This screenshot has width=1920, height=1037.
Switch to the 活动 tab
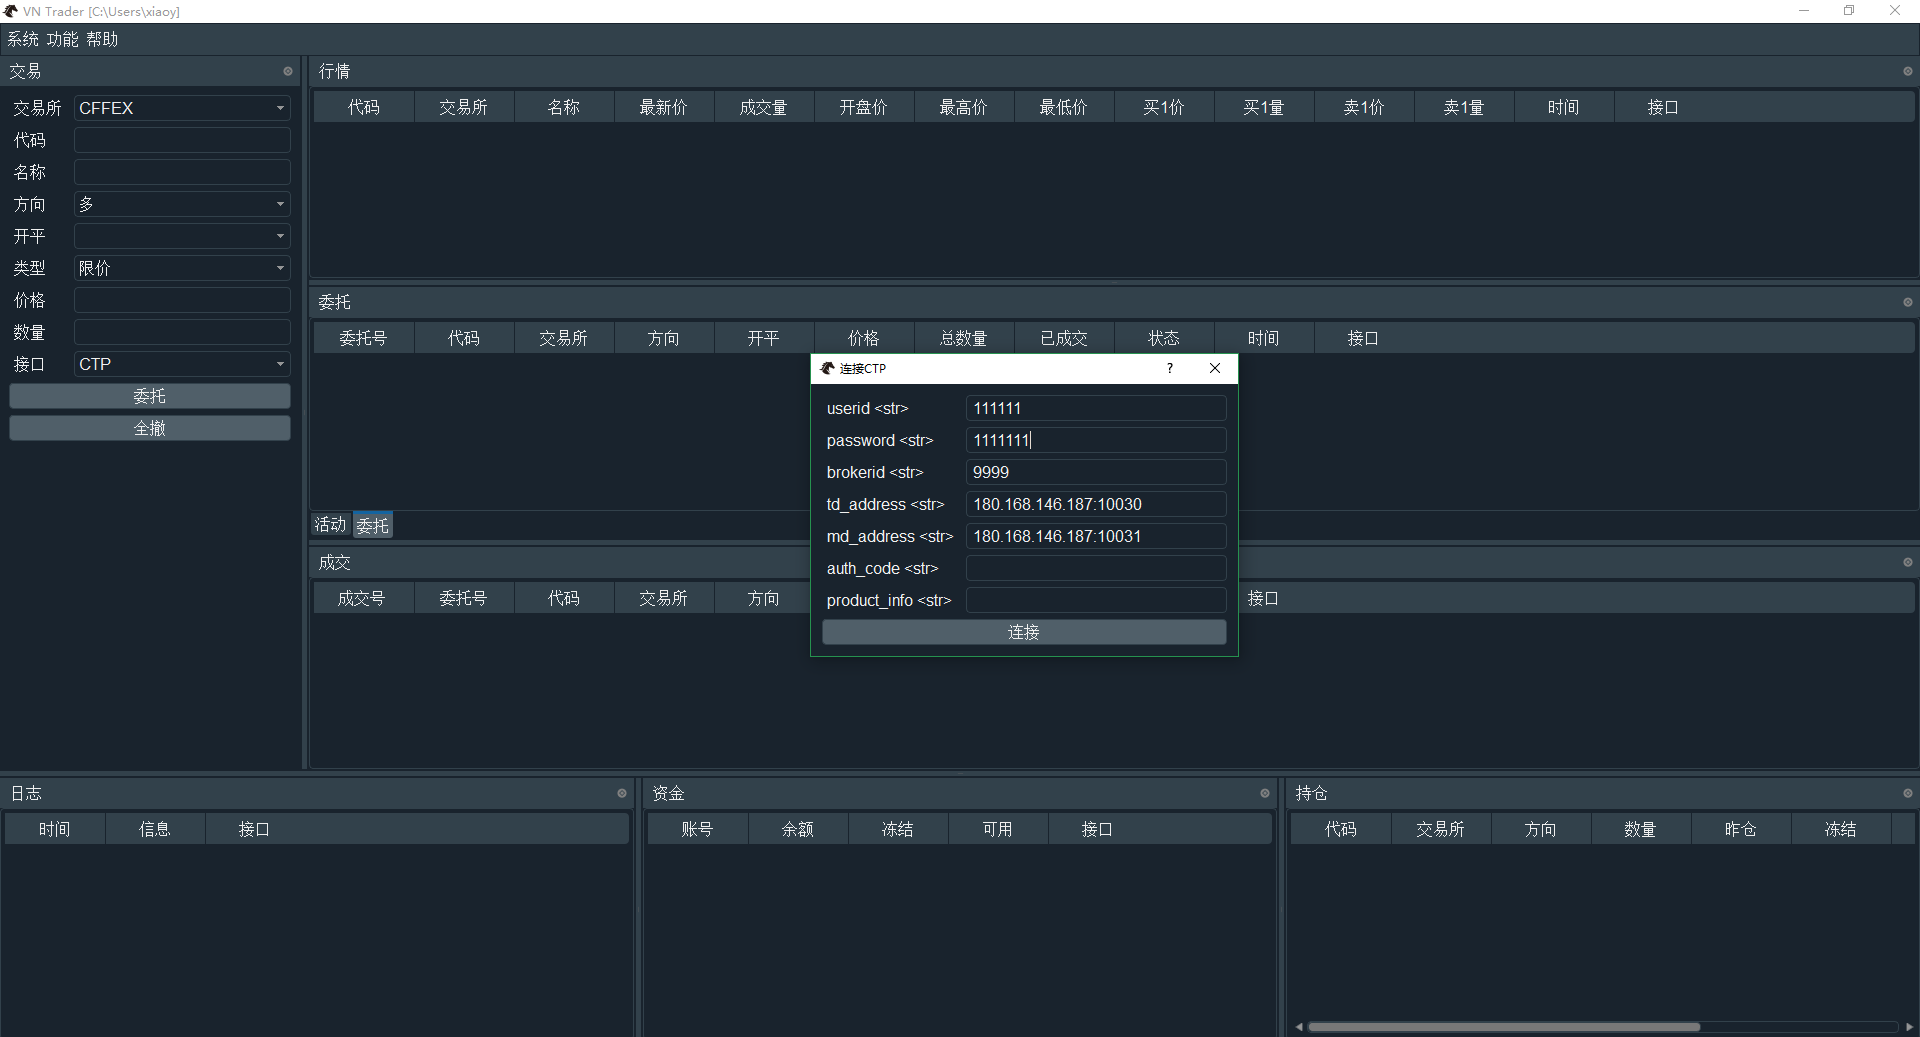[330, 525]
